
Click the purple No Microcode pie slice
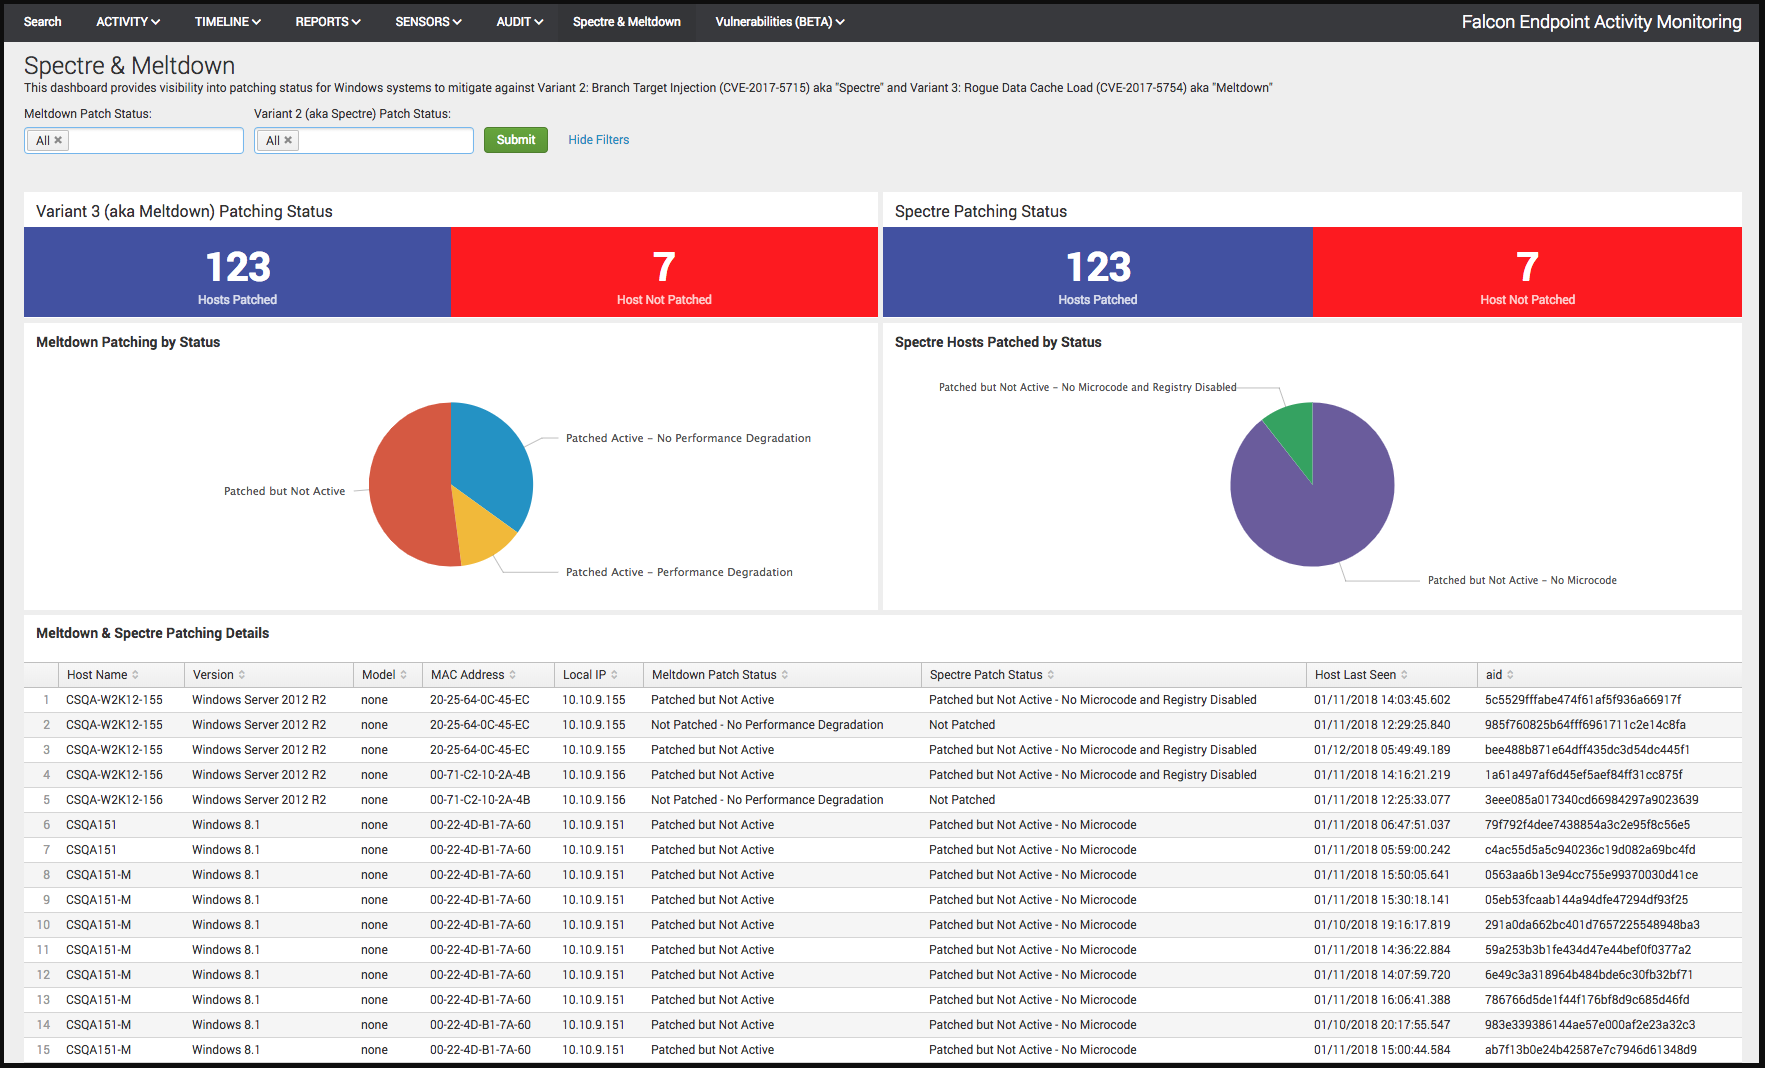click(x=1312, y=500)
